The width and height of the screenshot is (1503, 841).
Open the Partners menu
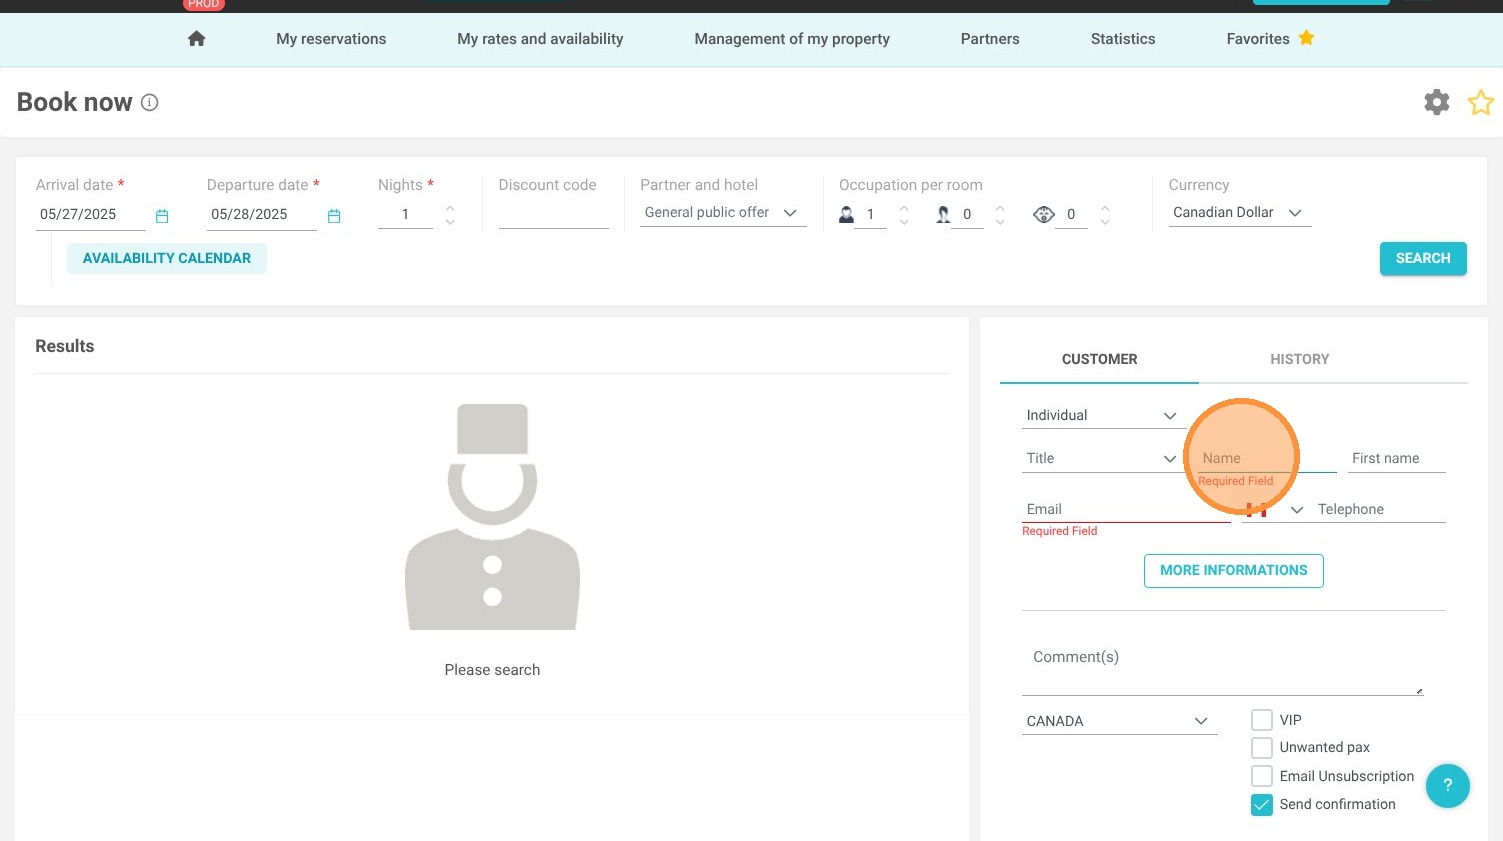[990, 39]
